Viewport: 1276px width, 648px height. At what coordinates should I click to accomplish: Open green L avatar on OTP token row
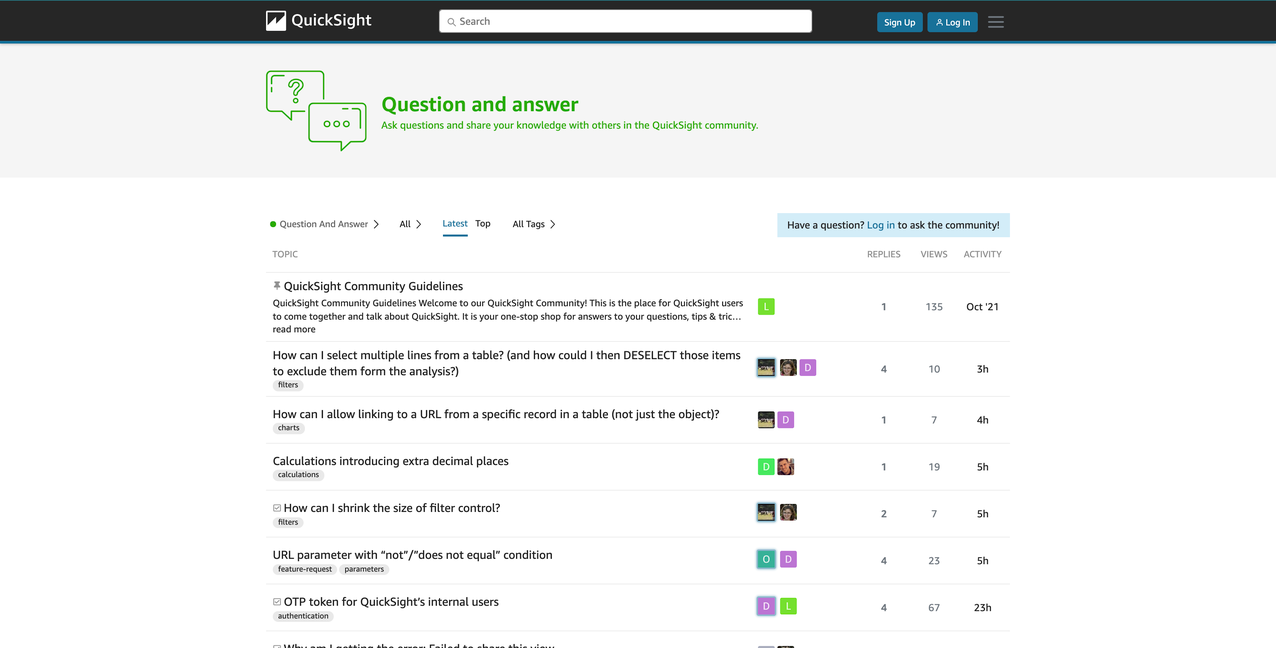click(788, 606)
